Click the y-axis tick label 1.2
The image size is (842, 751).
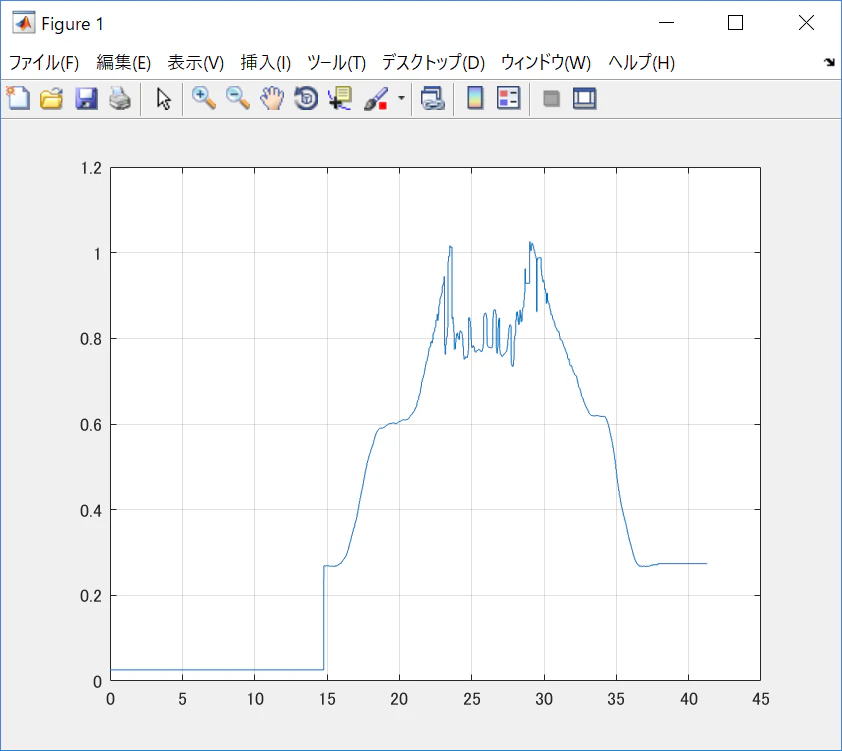point(91,168)
